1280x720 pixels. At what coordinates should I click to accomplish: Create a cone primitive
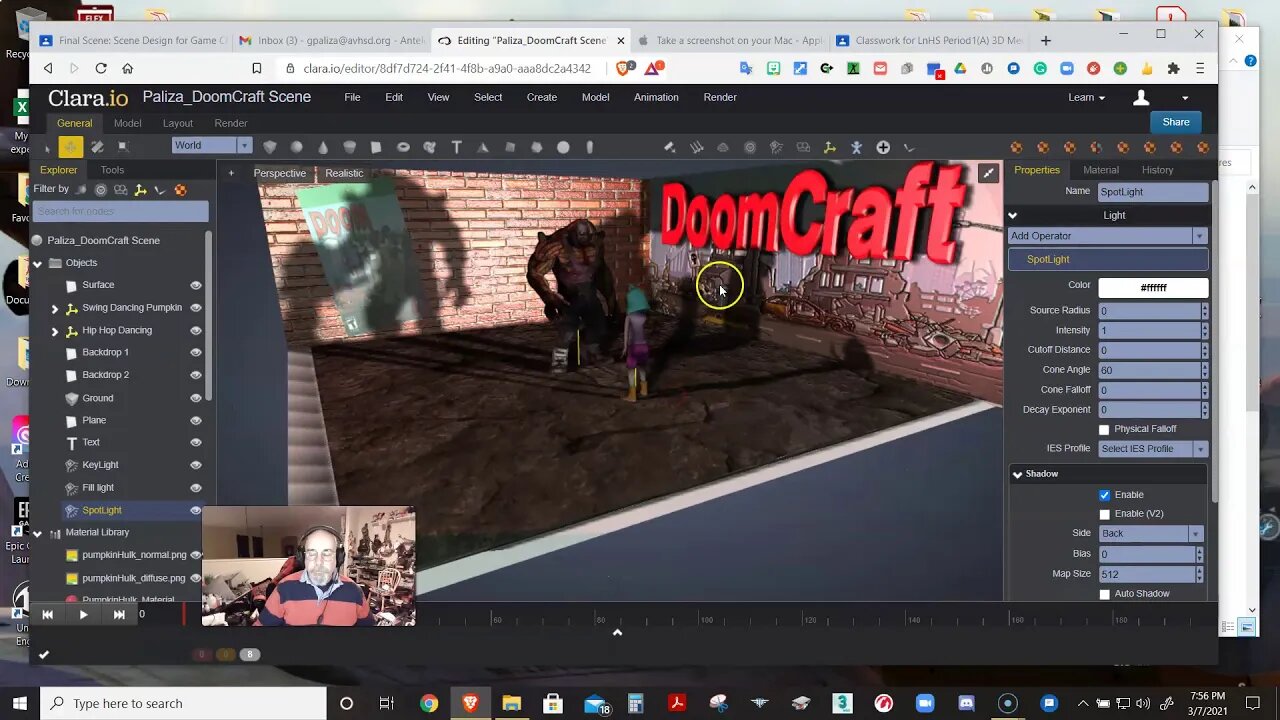tap(323, 147)
